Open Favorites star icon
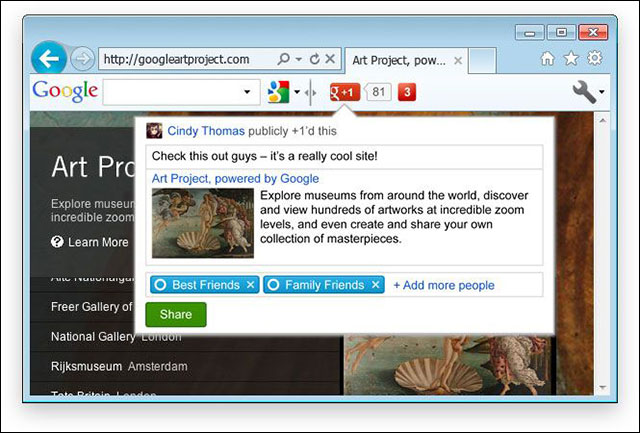This screenshot has height=433, width=640. (571, 59)
